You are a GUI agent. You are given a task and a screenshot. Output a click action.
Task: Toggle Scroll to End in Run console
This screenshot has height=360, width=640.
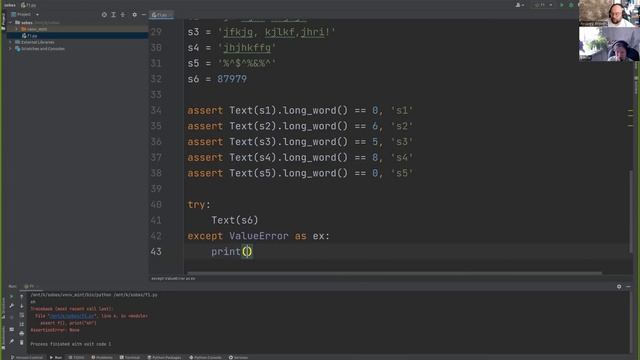[x=22, y=324]
